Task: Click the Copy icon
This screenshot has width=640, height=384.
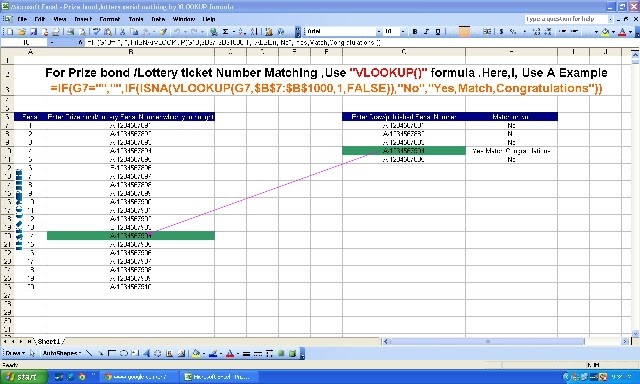Action: pos(134,31)
